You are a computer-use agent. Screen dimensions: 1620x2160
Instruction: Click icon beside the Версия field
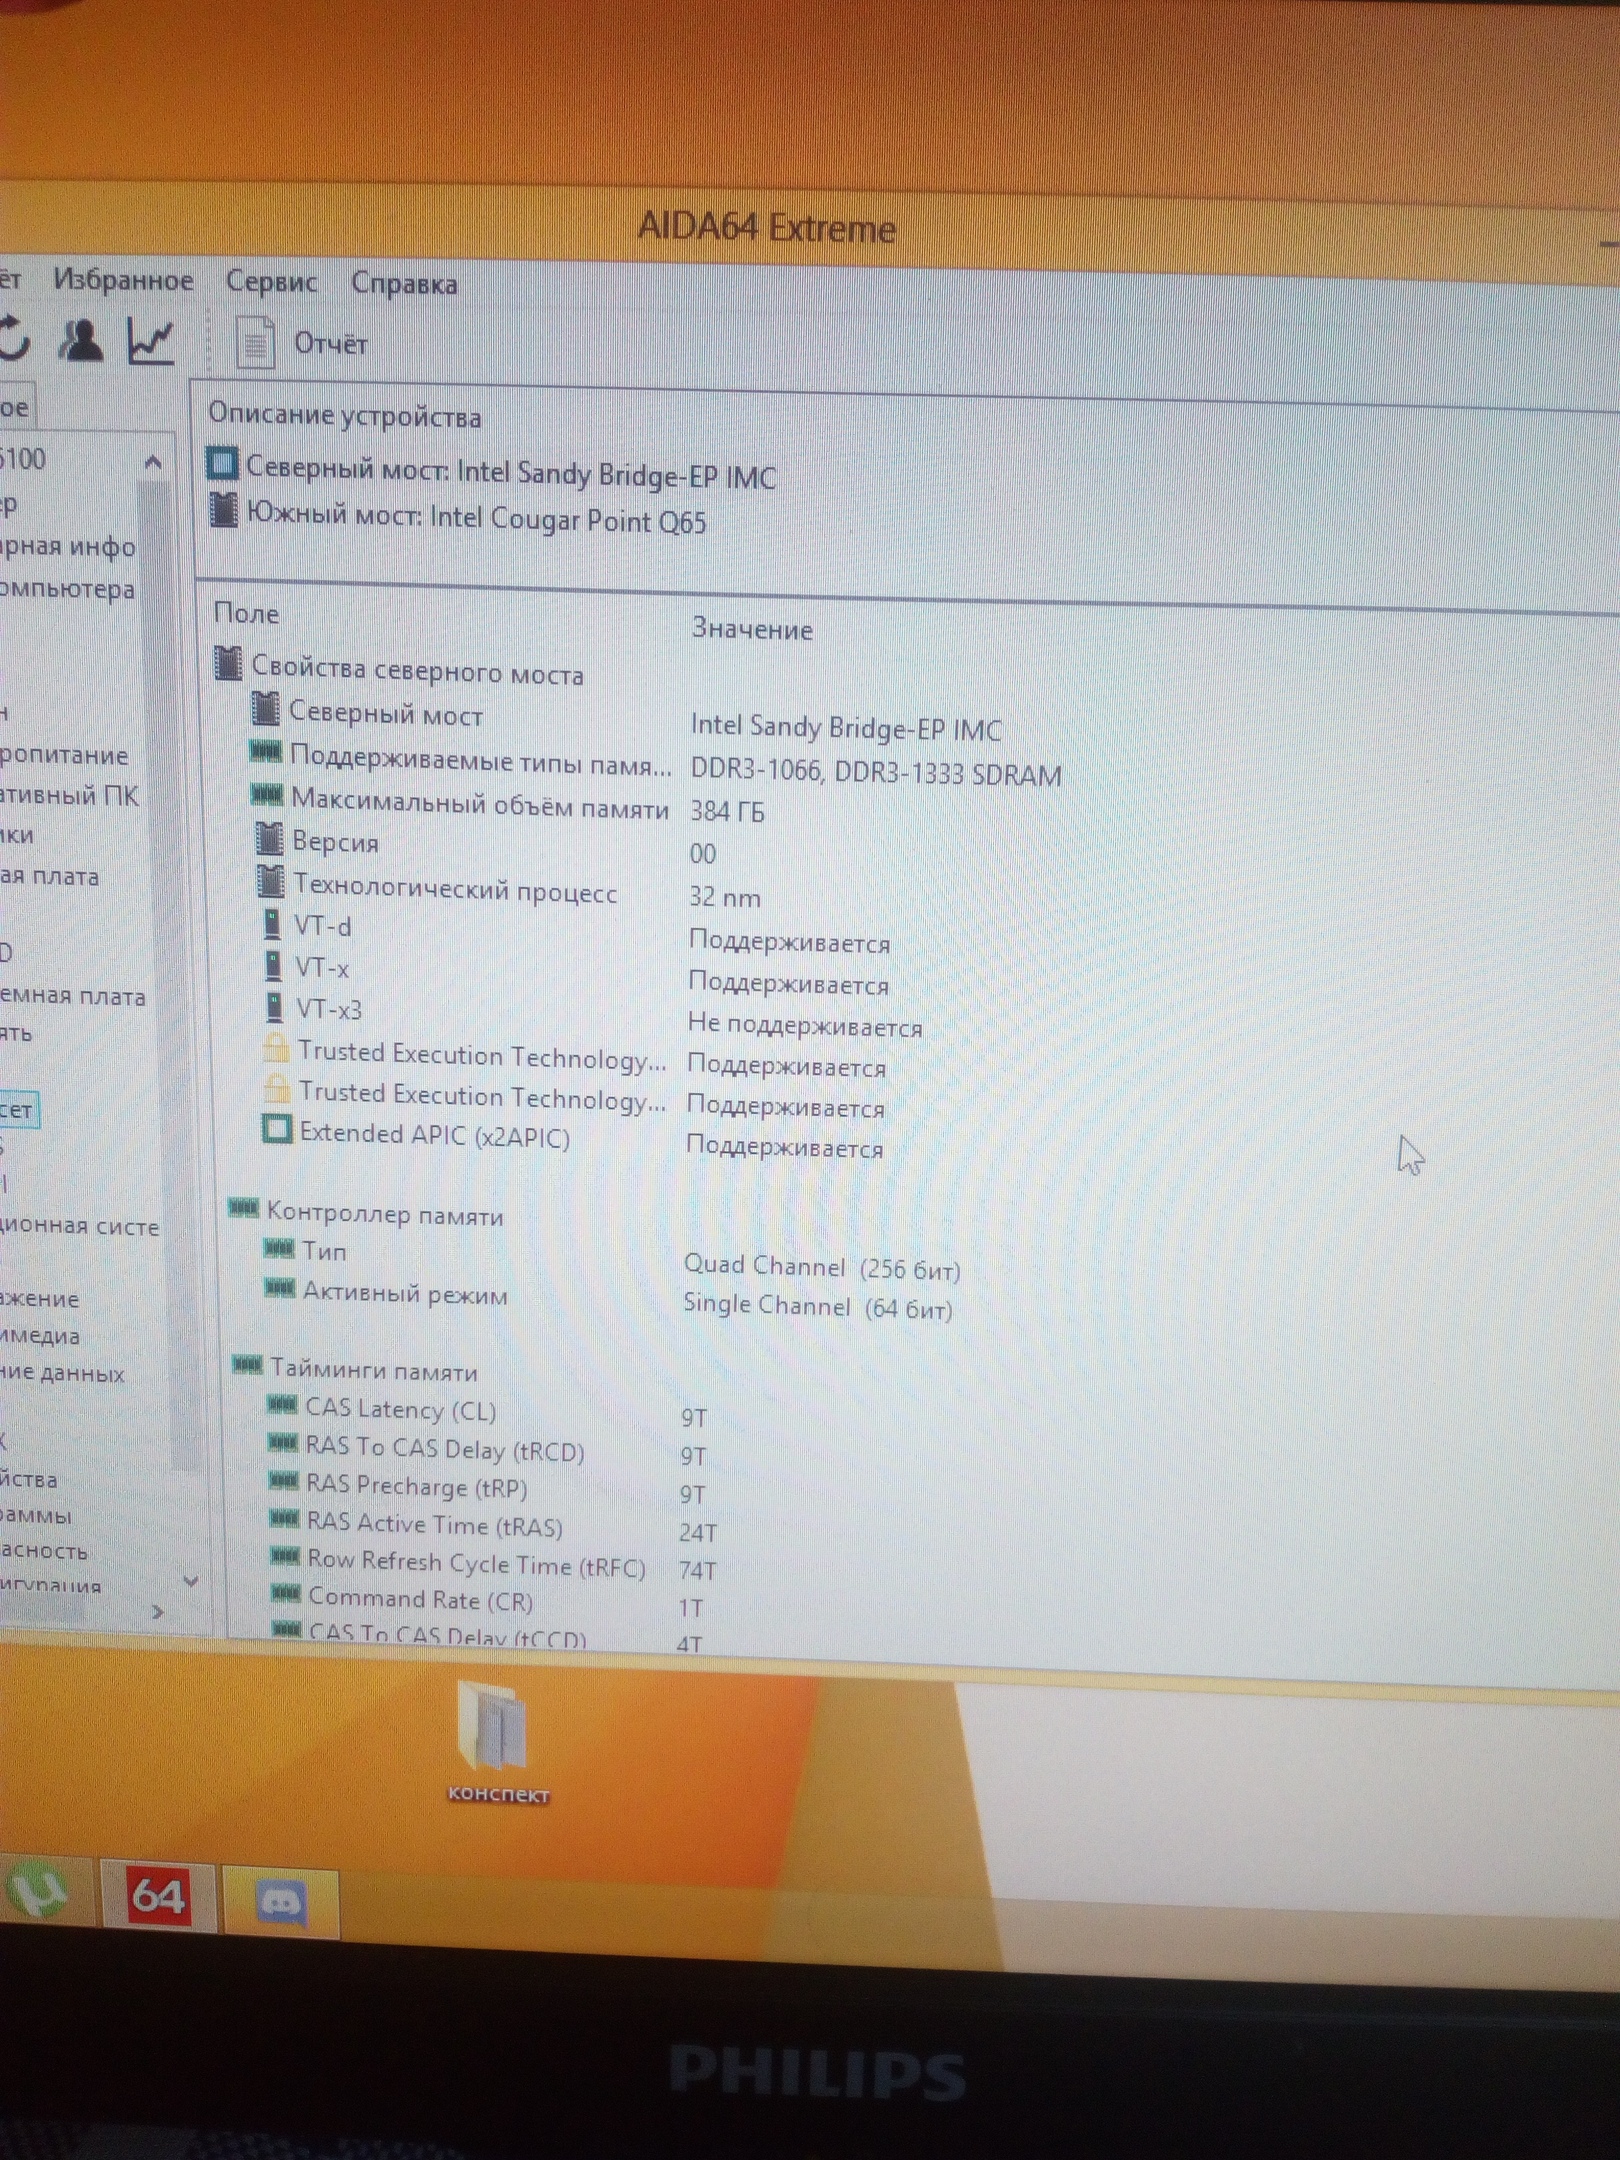(x=270, y=839)
